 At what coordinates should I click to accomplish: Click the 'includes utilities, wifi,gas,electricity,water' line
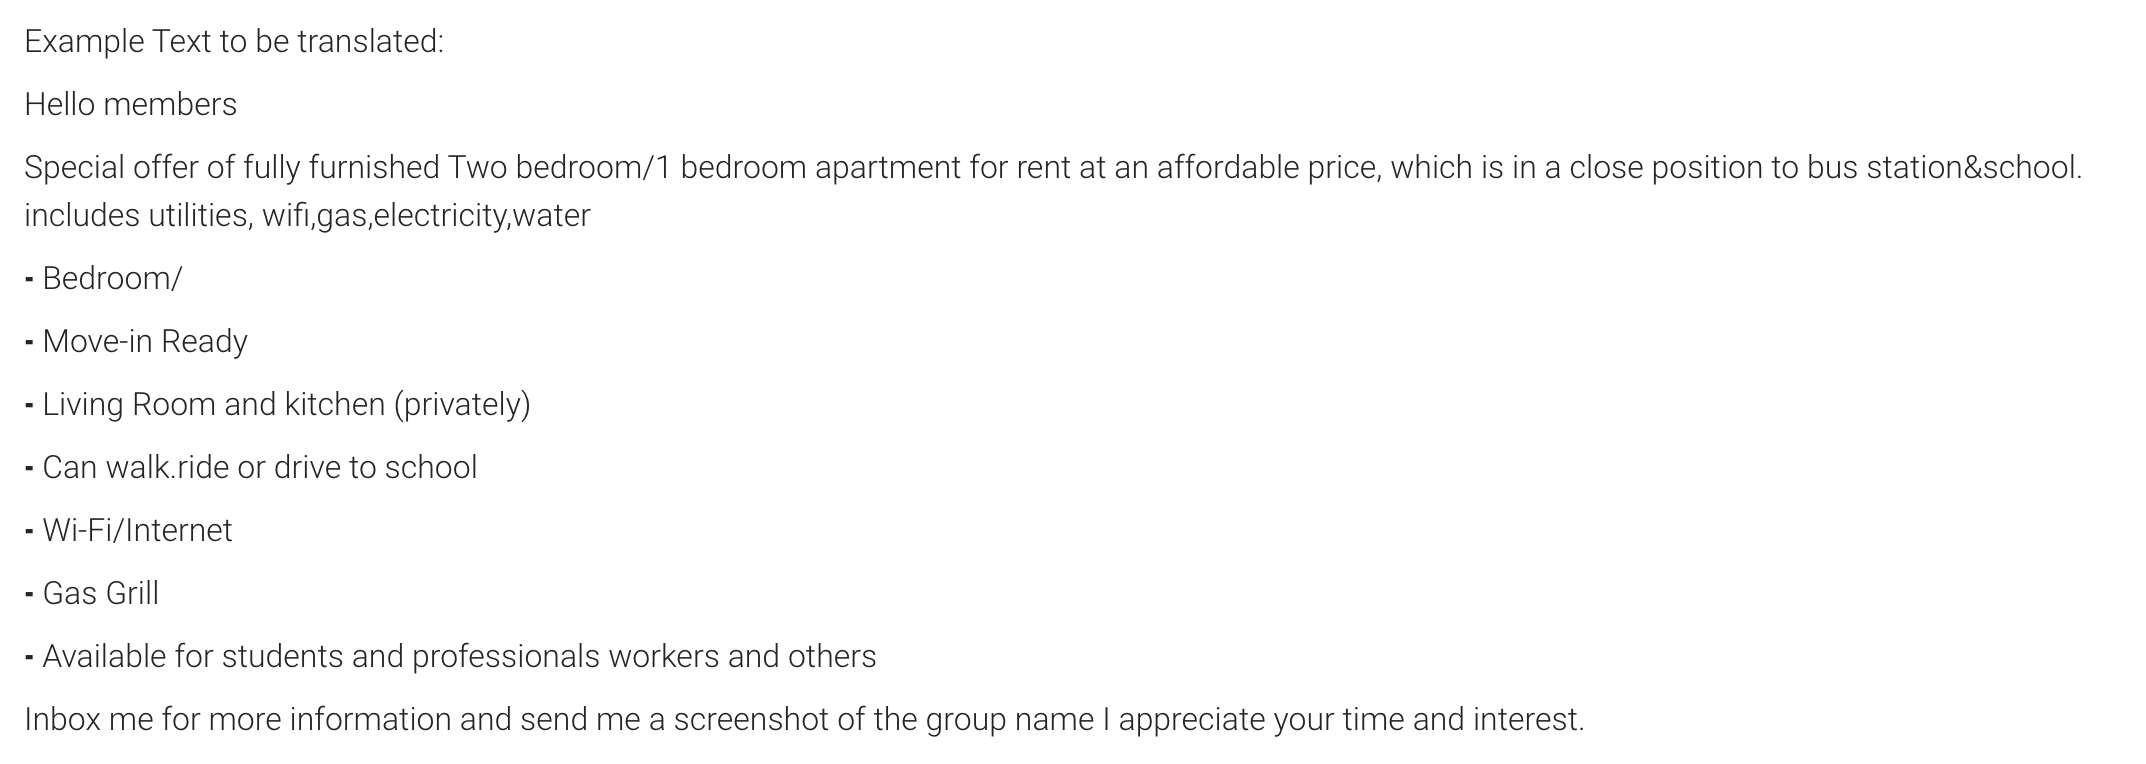pyautogui.click(x=307, y=216)
